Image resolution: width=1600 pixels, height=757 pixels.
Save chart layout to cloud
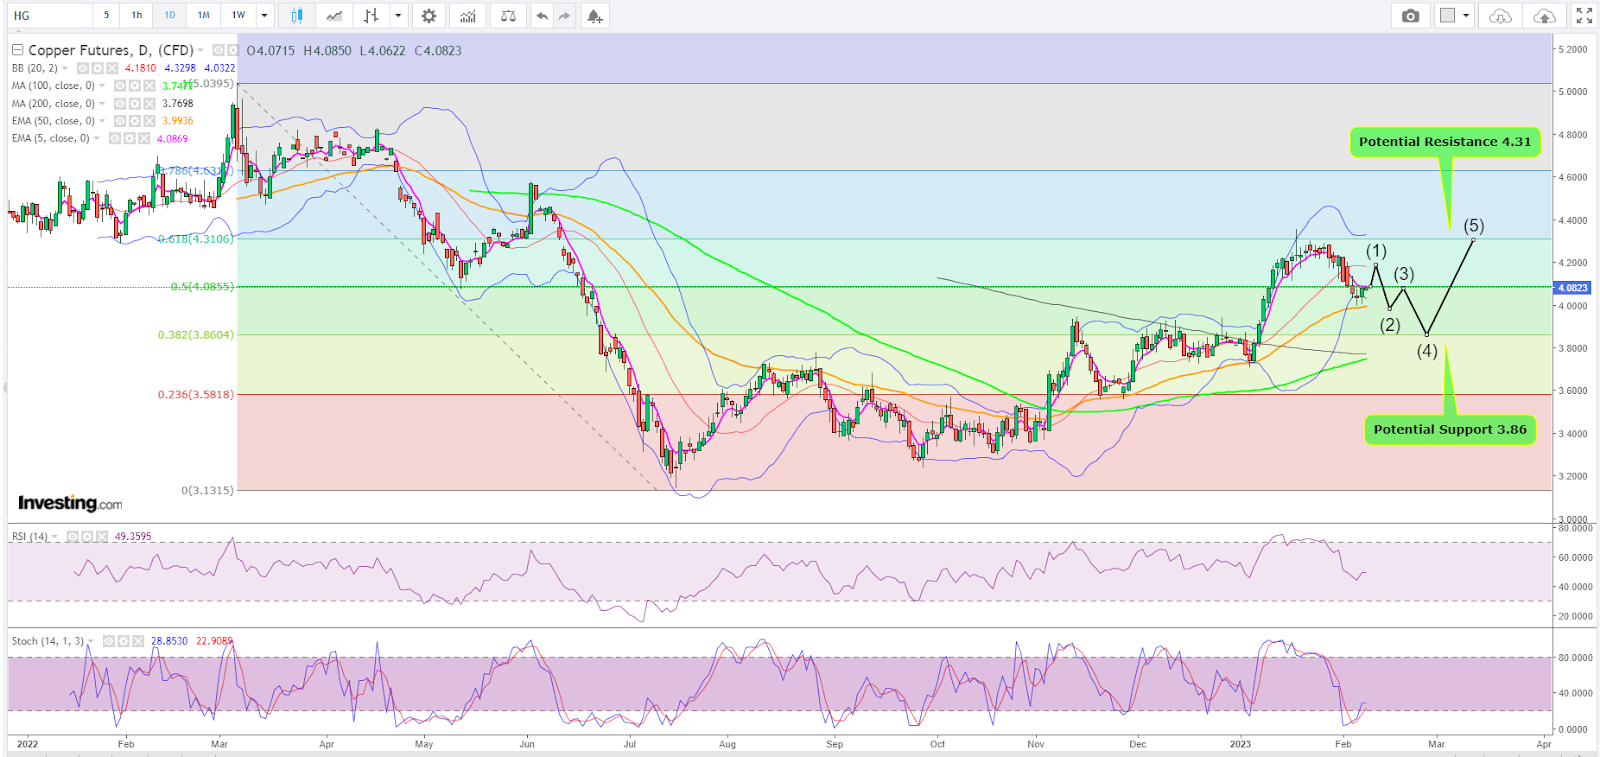pos(1544,16)
